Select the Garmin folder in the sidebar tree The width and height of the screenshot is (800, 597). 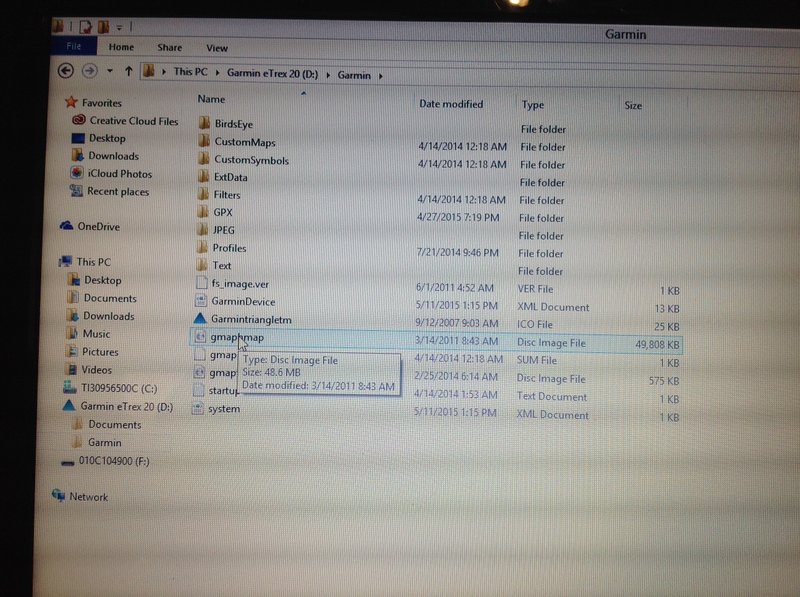(105, 442)
